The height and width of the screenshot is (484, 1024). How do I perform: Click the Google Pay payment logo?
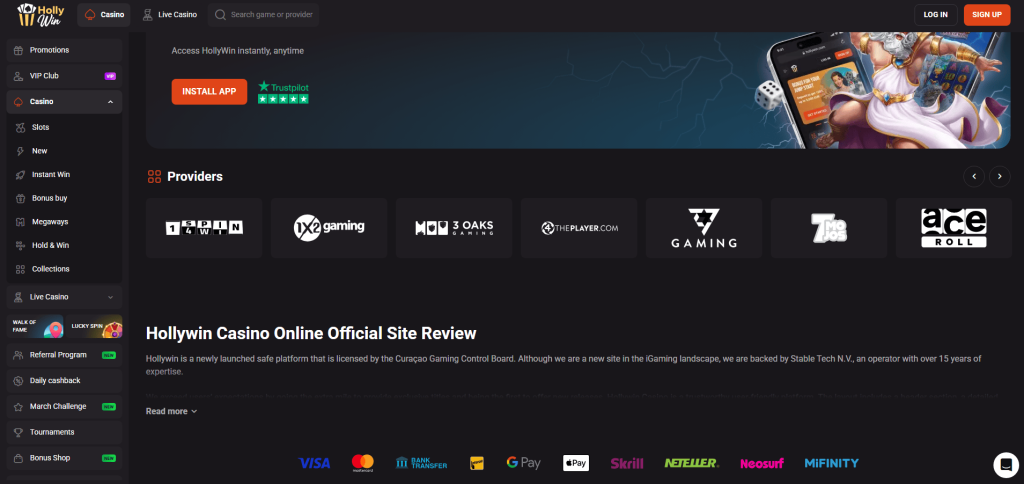tap(523, 463)
